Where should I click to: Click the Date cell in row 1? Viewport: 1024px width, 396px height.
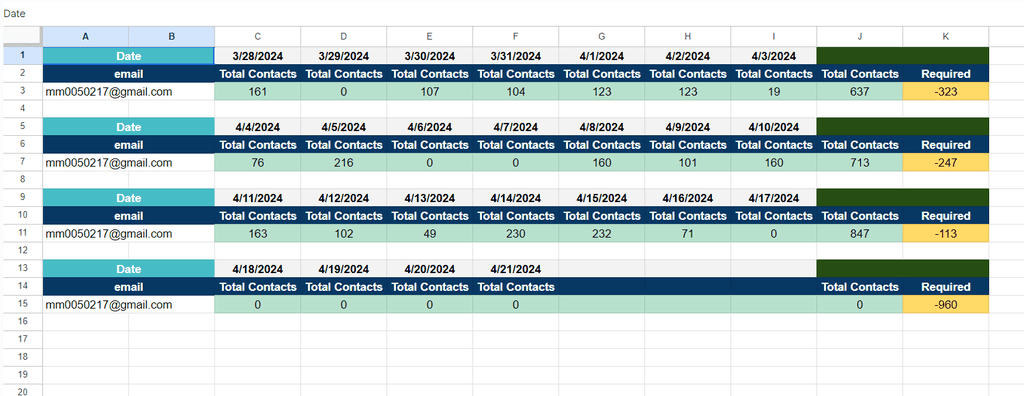point(128,56)
